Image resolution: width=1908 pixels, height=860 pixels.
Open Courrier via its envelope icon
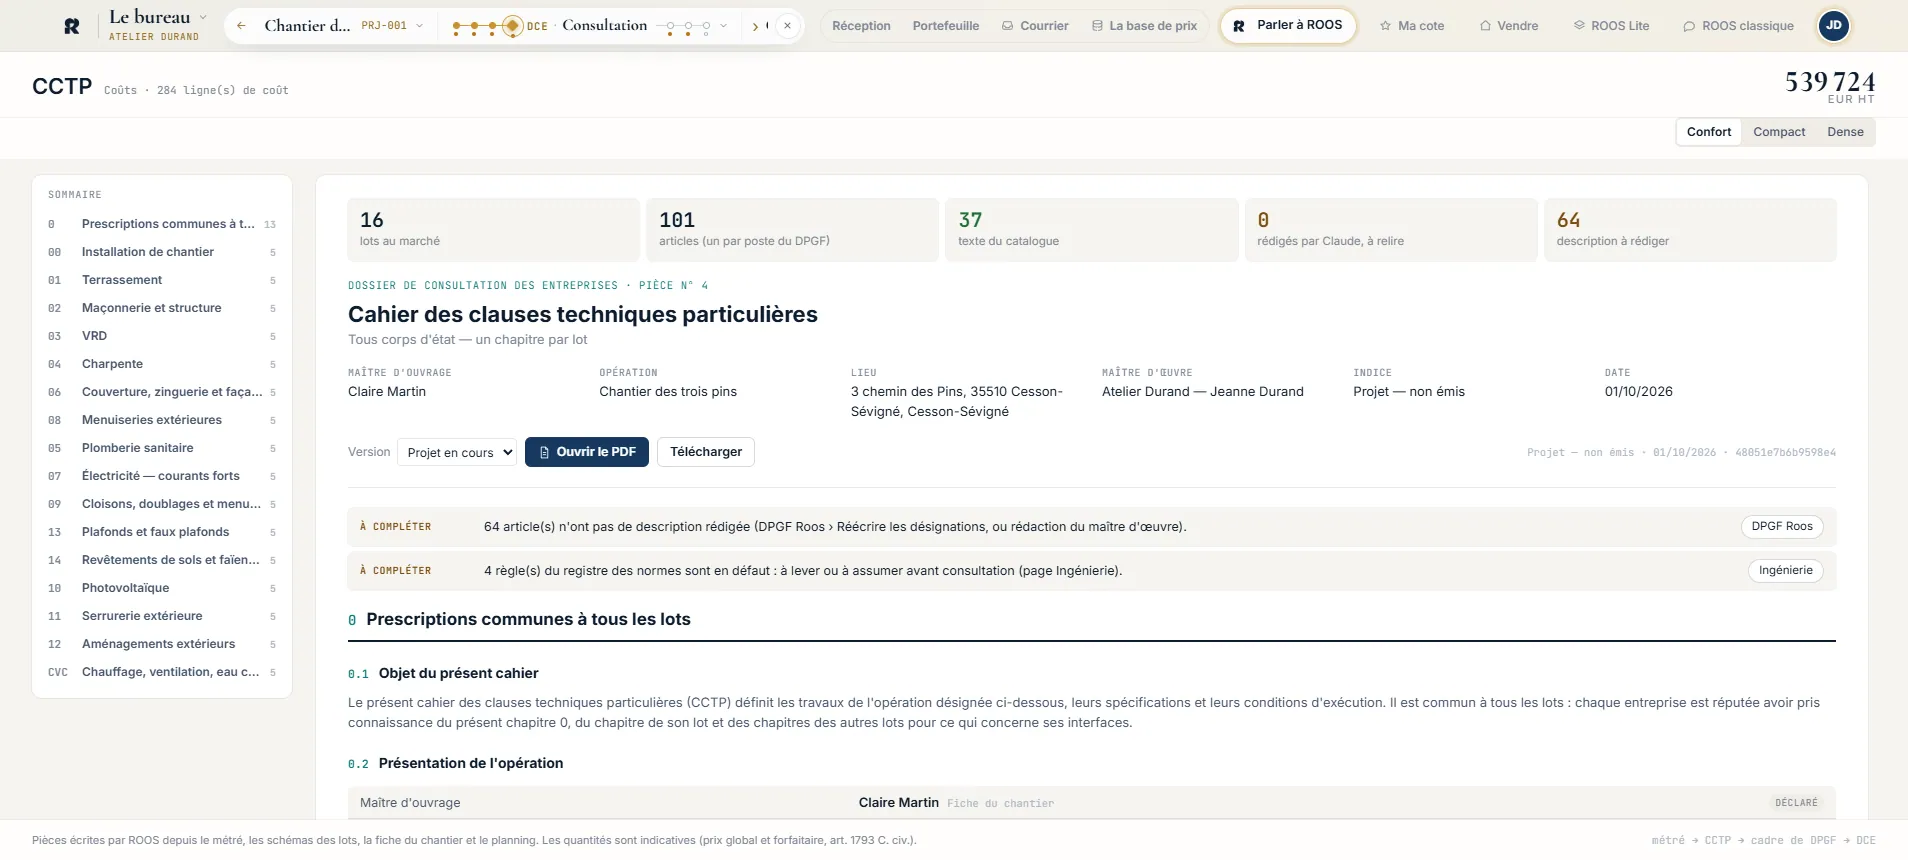(x=1007, y=26)
